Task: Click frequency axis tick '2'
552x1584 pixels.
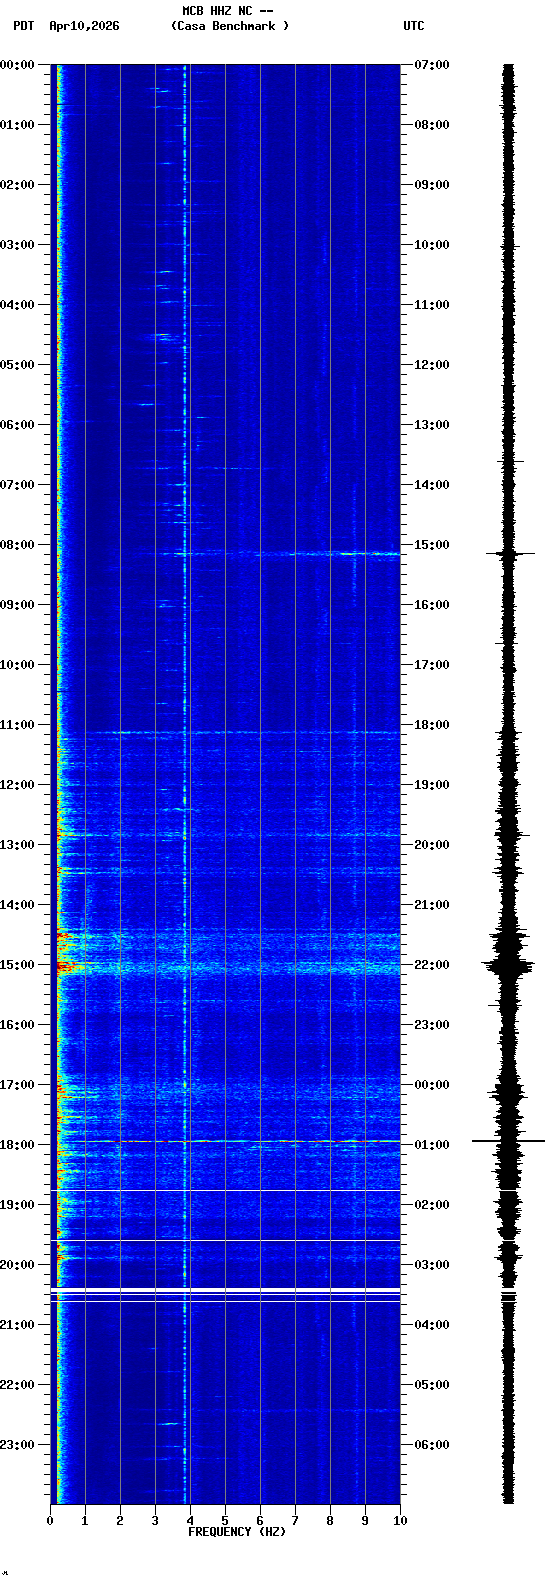Action: (x=120, y=1521)
